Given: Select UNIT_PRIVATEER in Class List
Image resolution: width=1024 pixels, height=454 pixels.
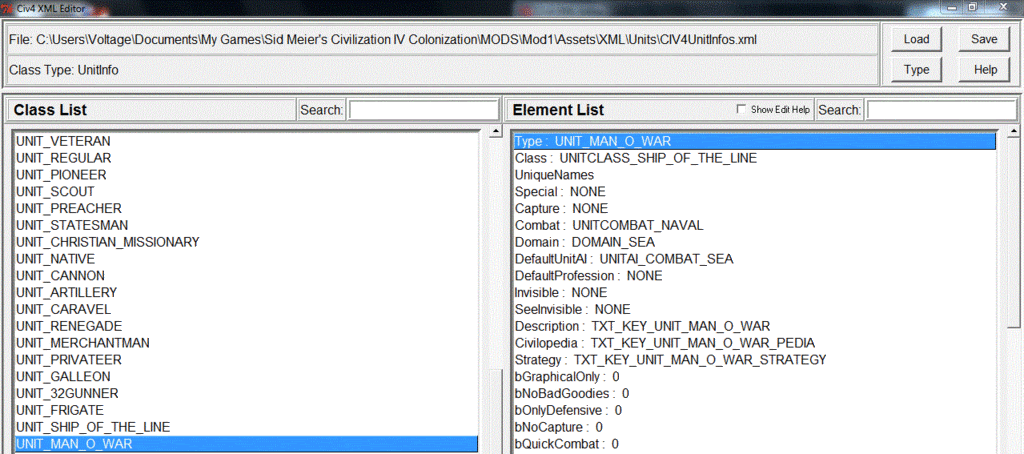Looking at the screenshot, I should coord(246,360).
